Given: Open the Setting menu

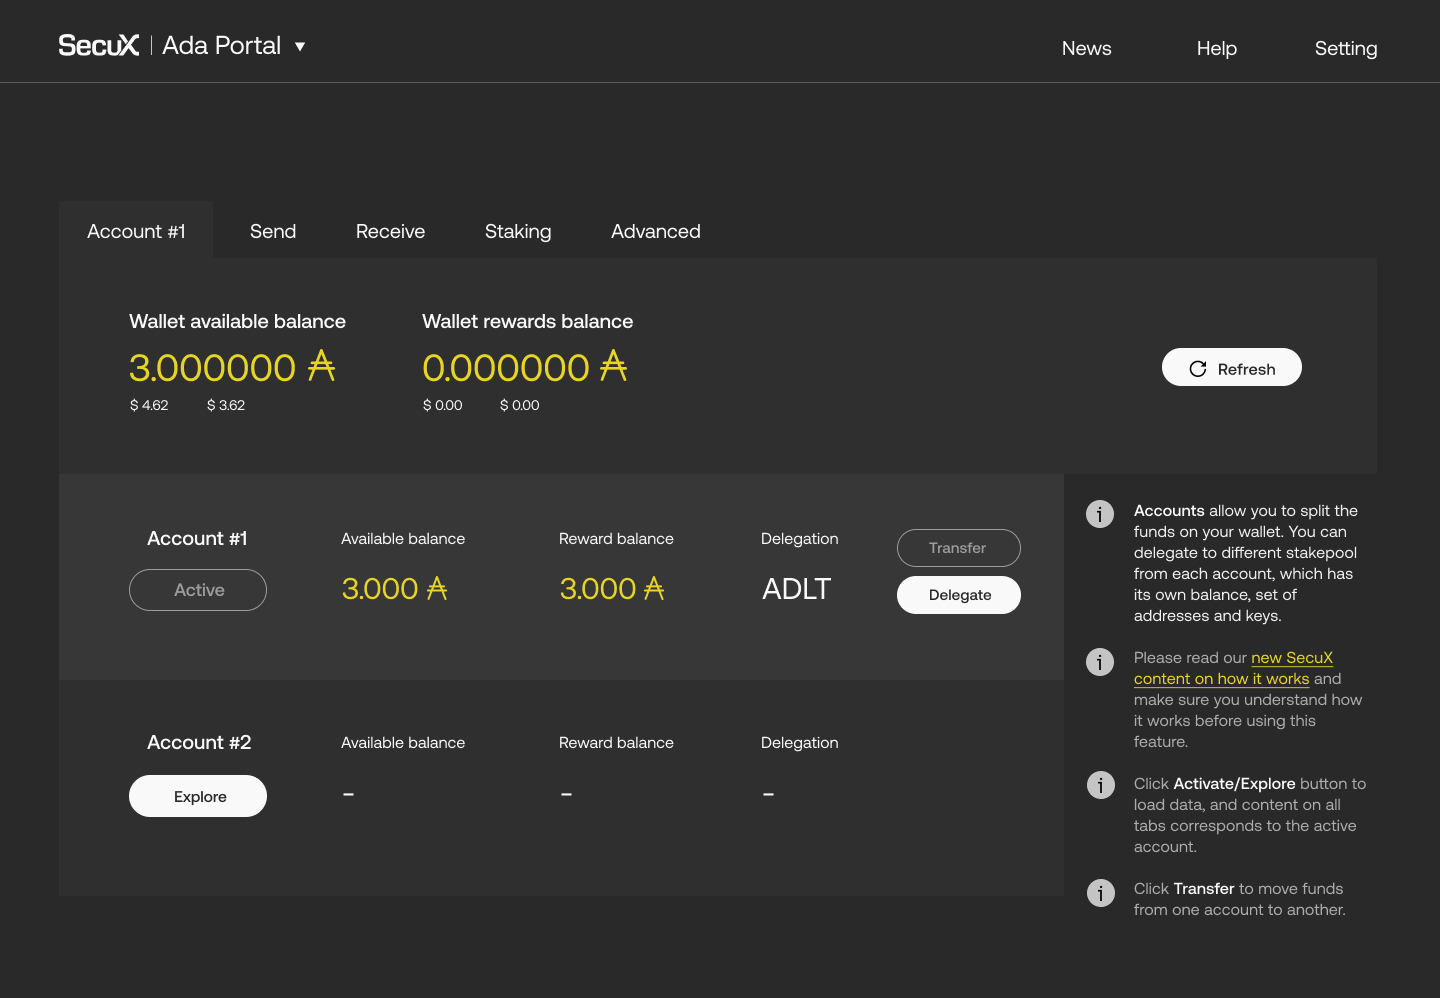Looking at the screenshot, I should (1345, 48).
